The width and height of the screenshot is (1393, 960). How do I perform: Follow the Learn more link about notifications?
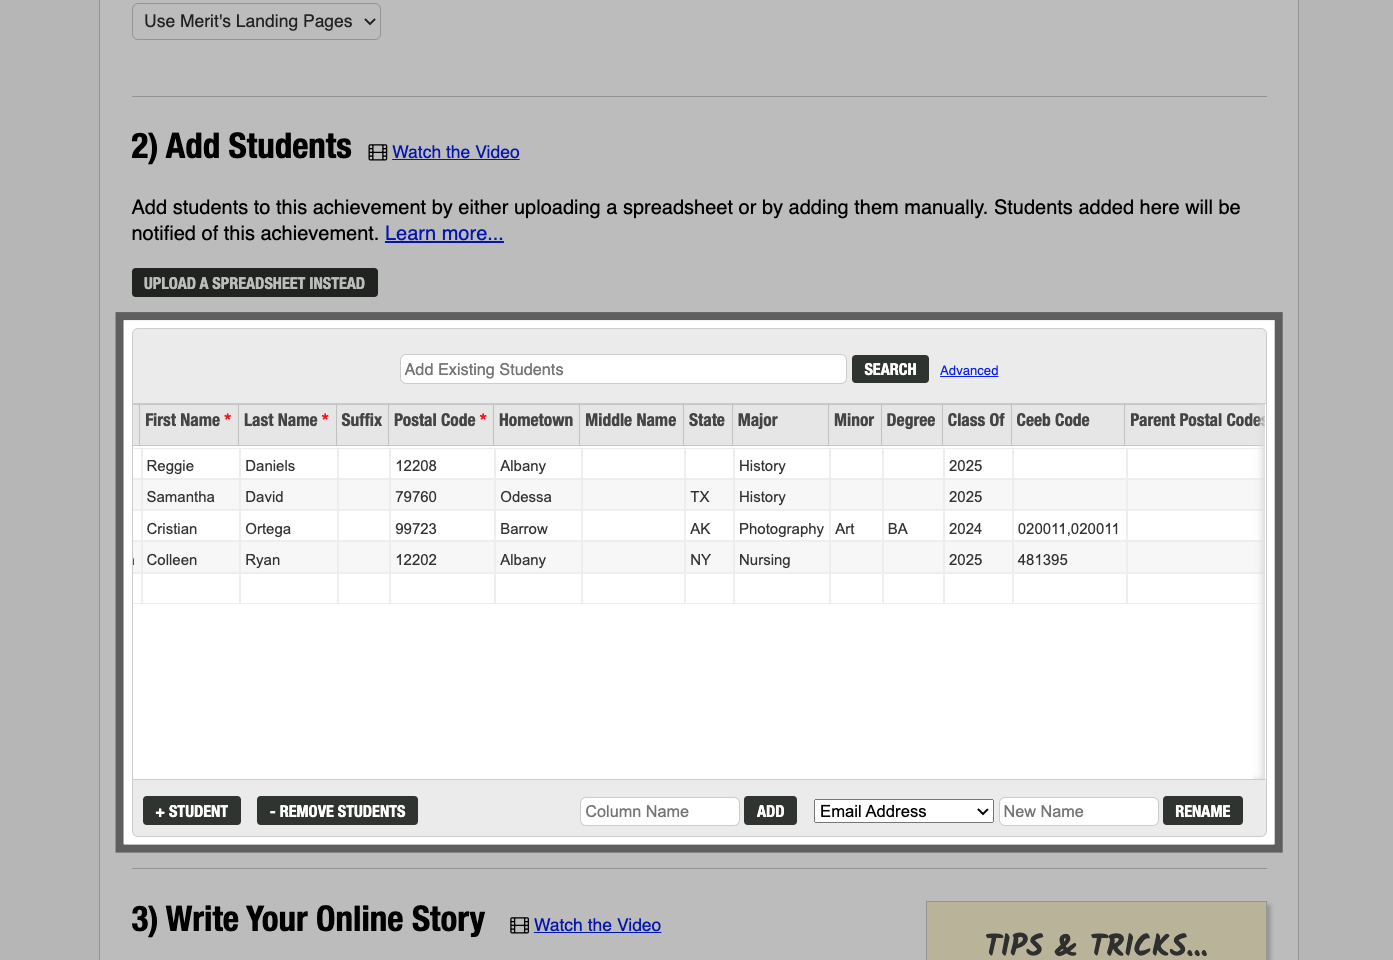pos(444,233)
